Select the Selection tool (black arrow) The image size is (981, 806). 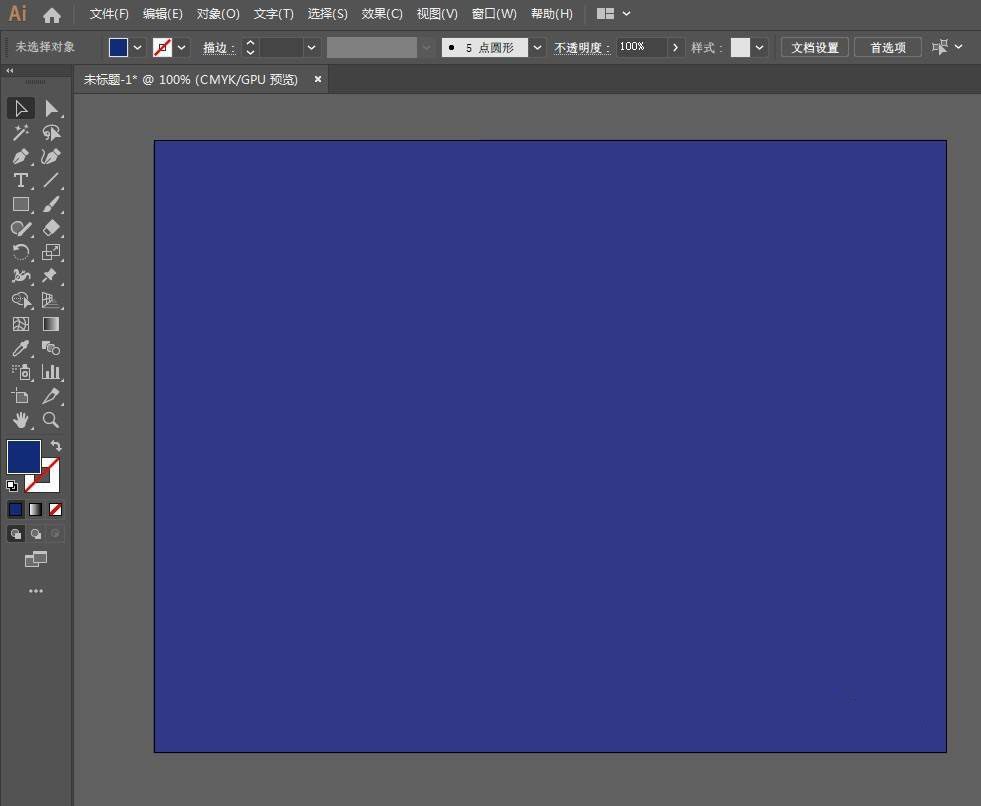[x=21, y=108]
